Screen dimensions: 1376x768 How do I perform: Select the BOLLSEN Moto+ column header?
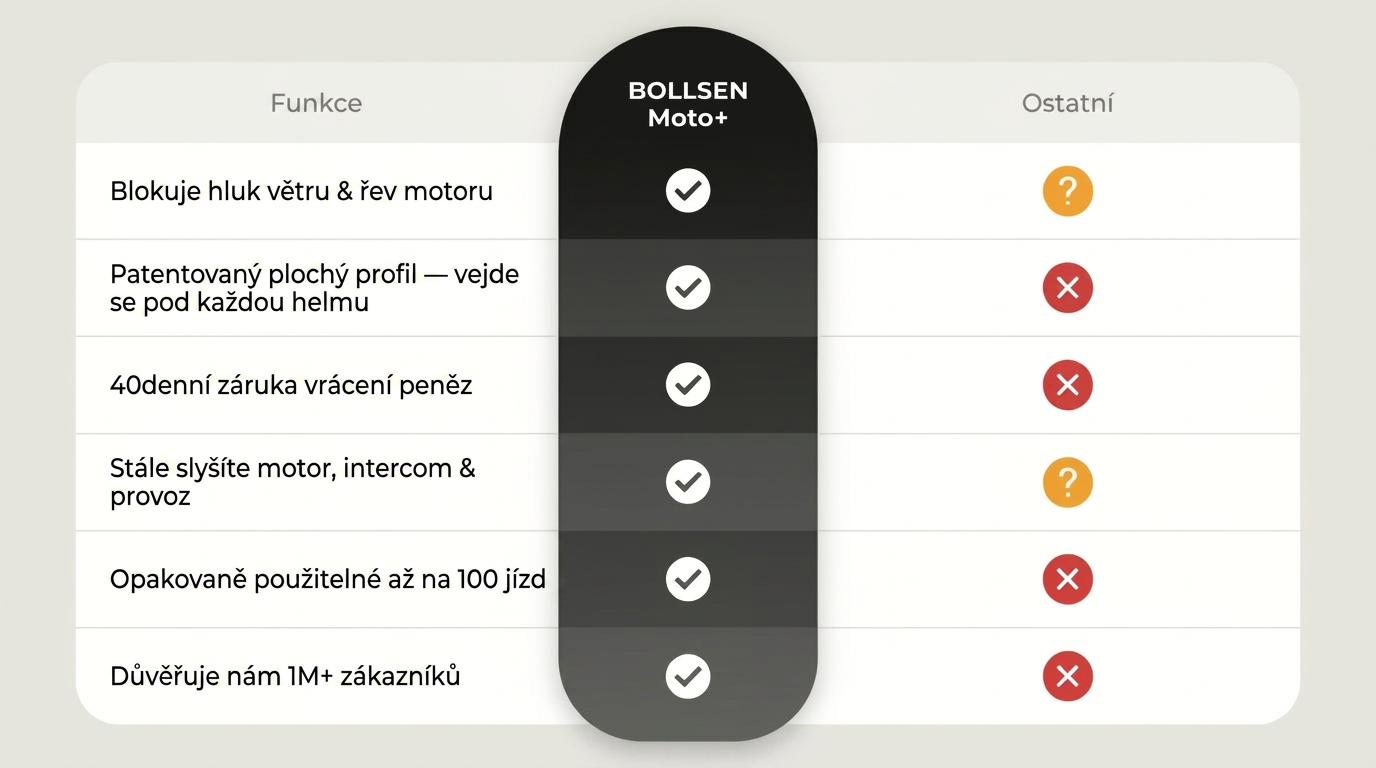pyautogui.click(x=688, y=104)
